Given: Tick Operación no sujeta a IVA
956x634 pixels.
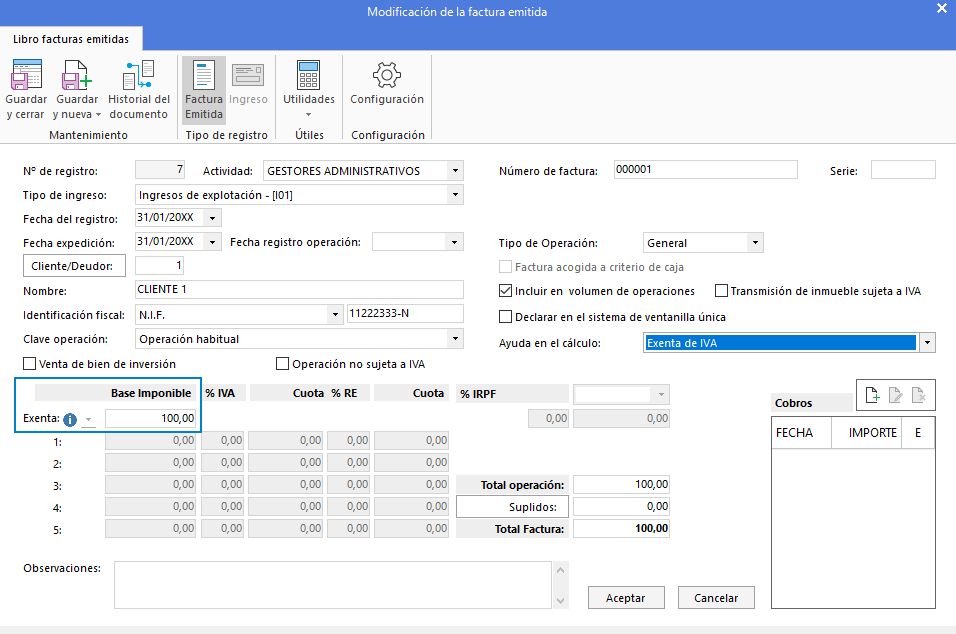Looking at the screenshot, I should click(283, 364).
